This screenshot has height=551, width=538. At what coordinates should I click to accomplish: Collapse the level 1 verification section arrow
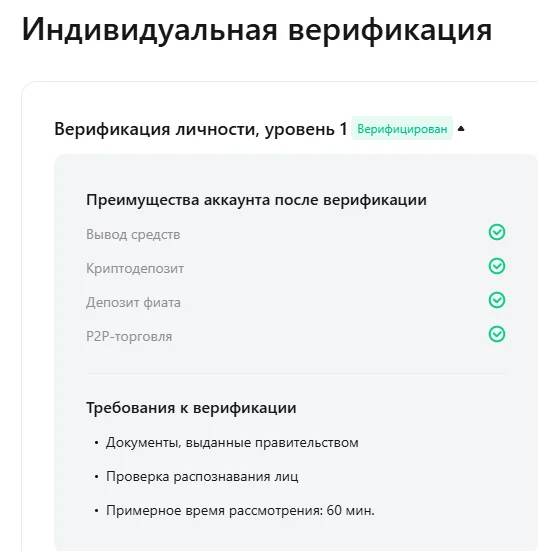(x=461, y=129)
